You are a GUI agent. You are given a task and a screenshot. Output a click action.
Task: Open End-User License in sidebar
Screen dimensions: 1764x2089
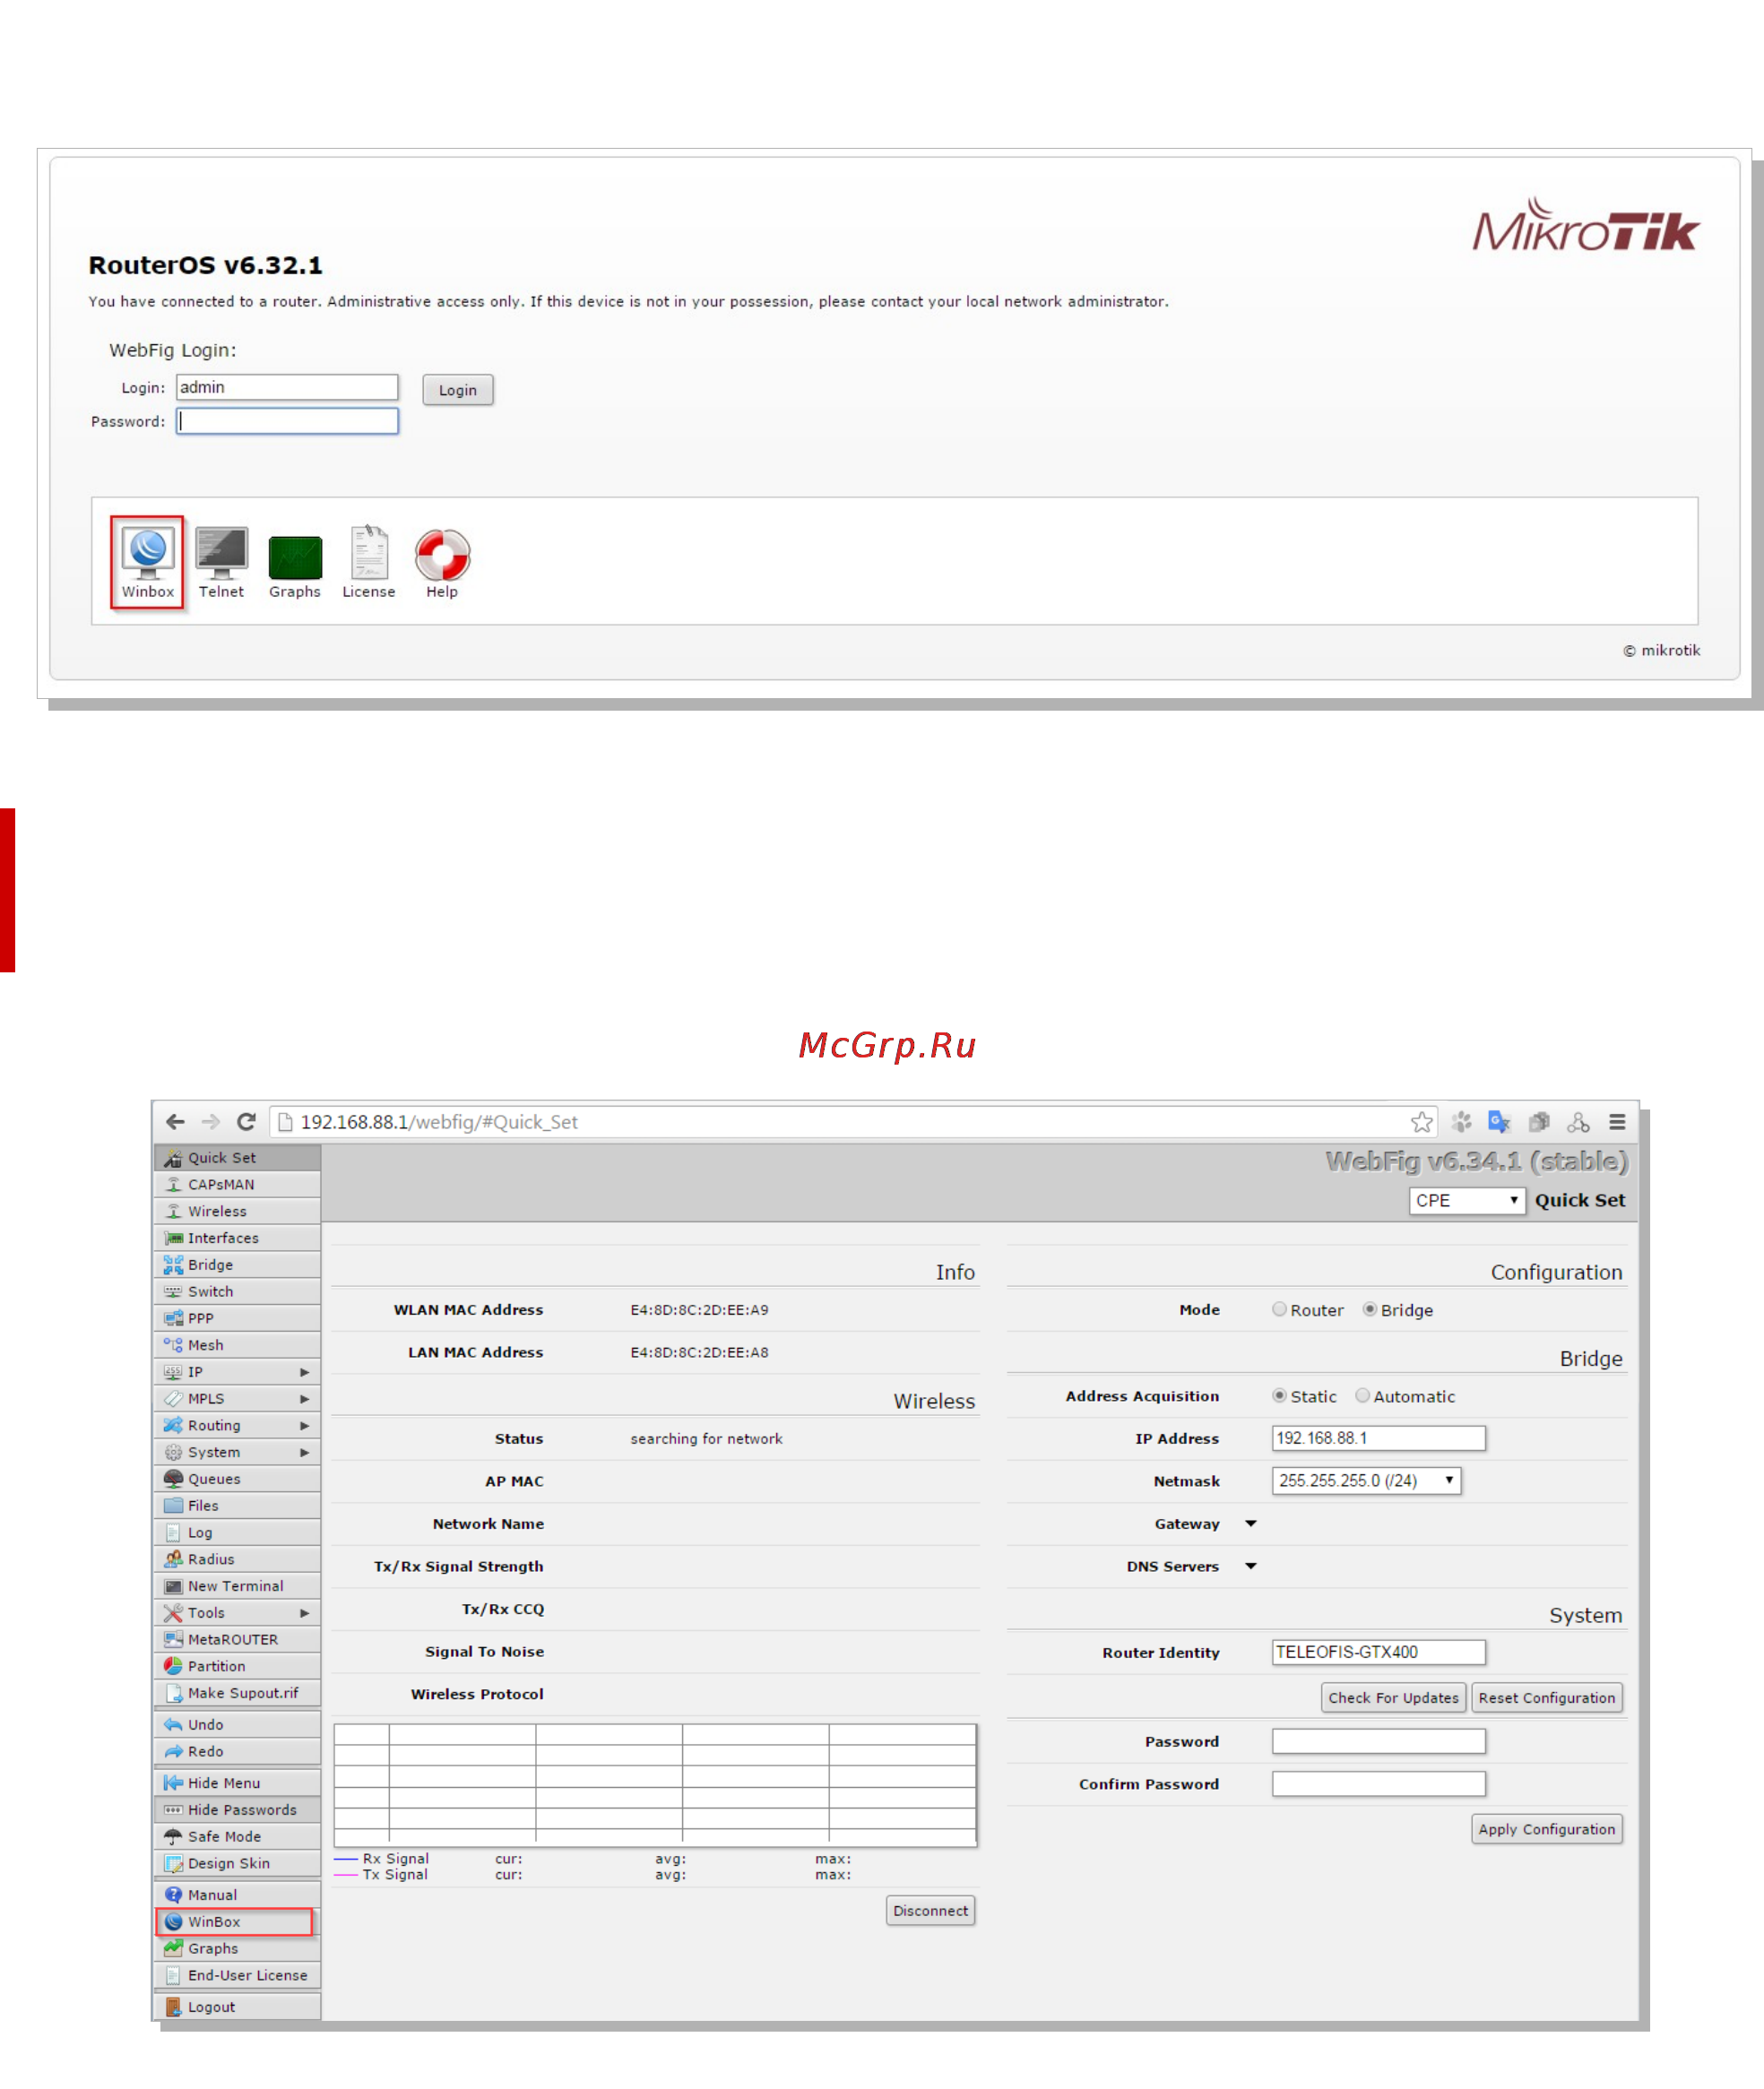pyautogui.click(x=237, y=1975)
